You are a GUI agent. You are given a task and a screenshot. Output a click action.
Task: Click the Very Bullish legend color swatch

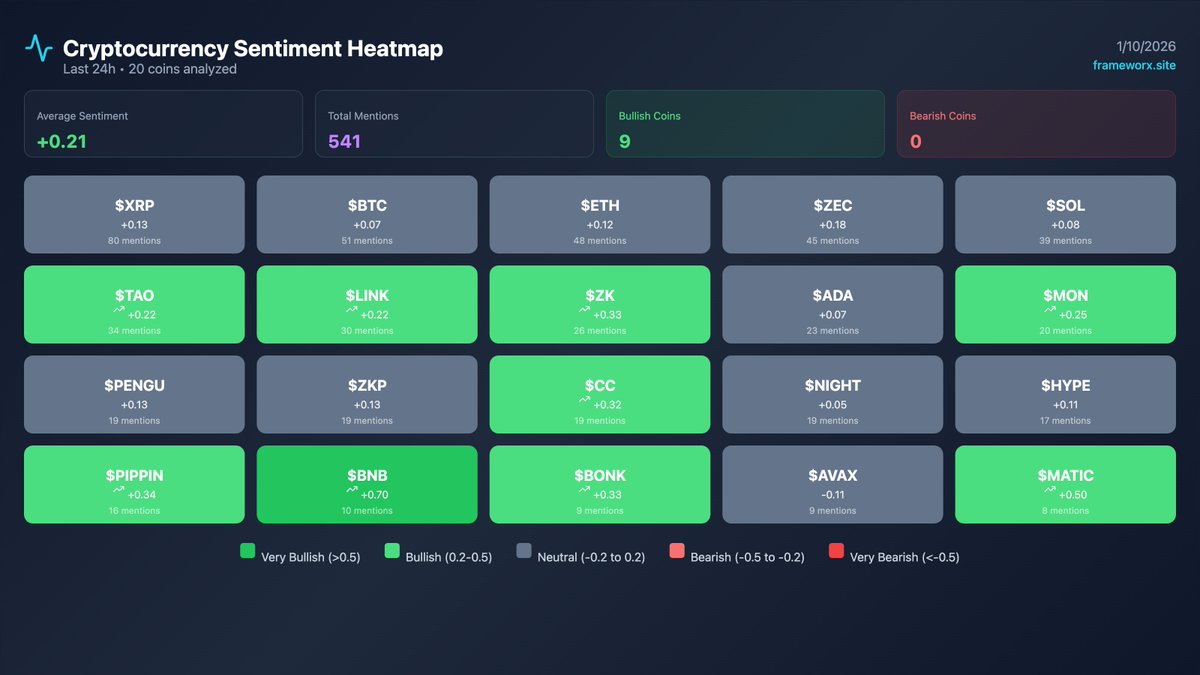tap(248, 551)
